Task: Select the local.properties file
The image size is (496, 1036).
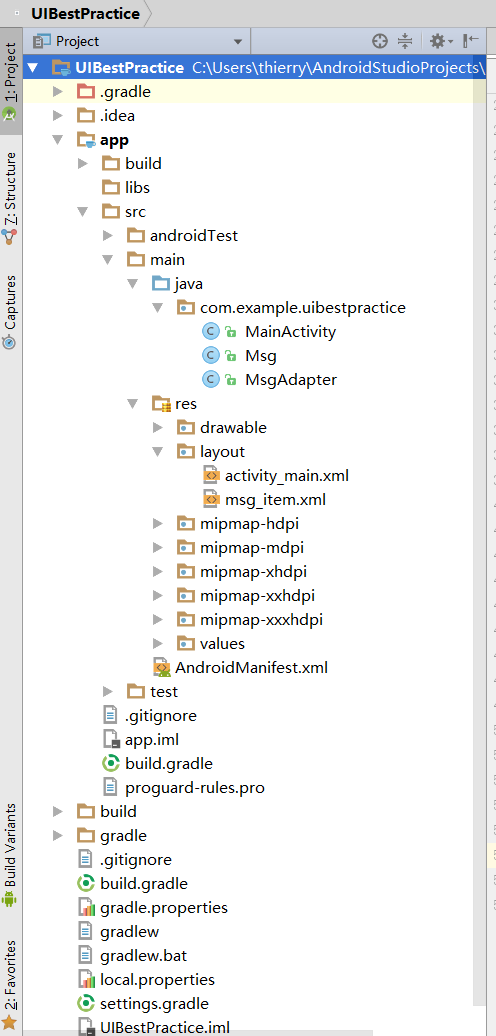Action: click(x=157, y=979)
